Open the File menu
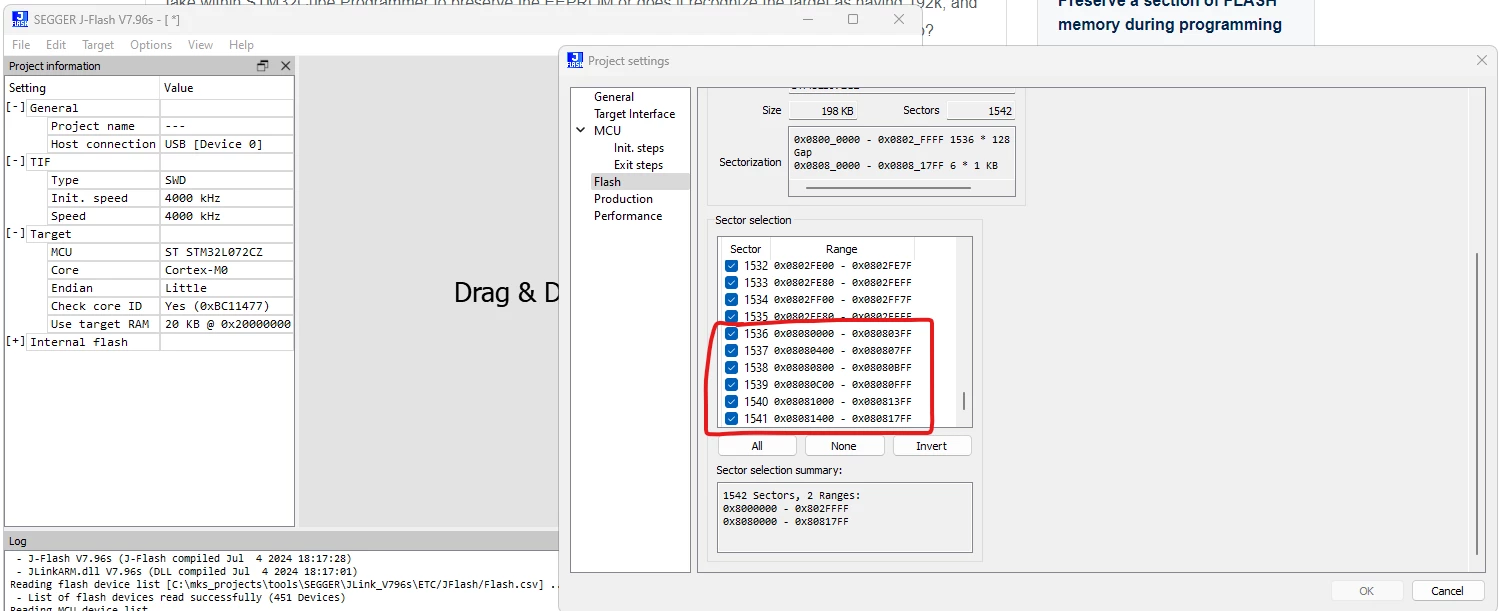Image resolution: width=1499 pixels, height=611 pixels. click(21, 45)
